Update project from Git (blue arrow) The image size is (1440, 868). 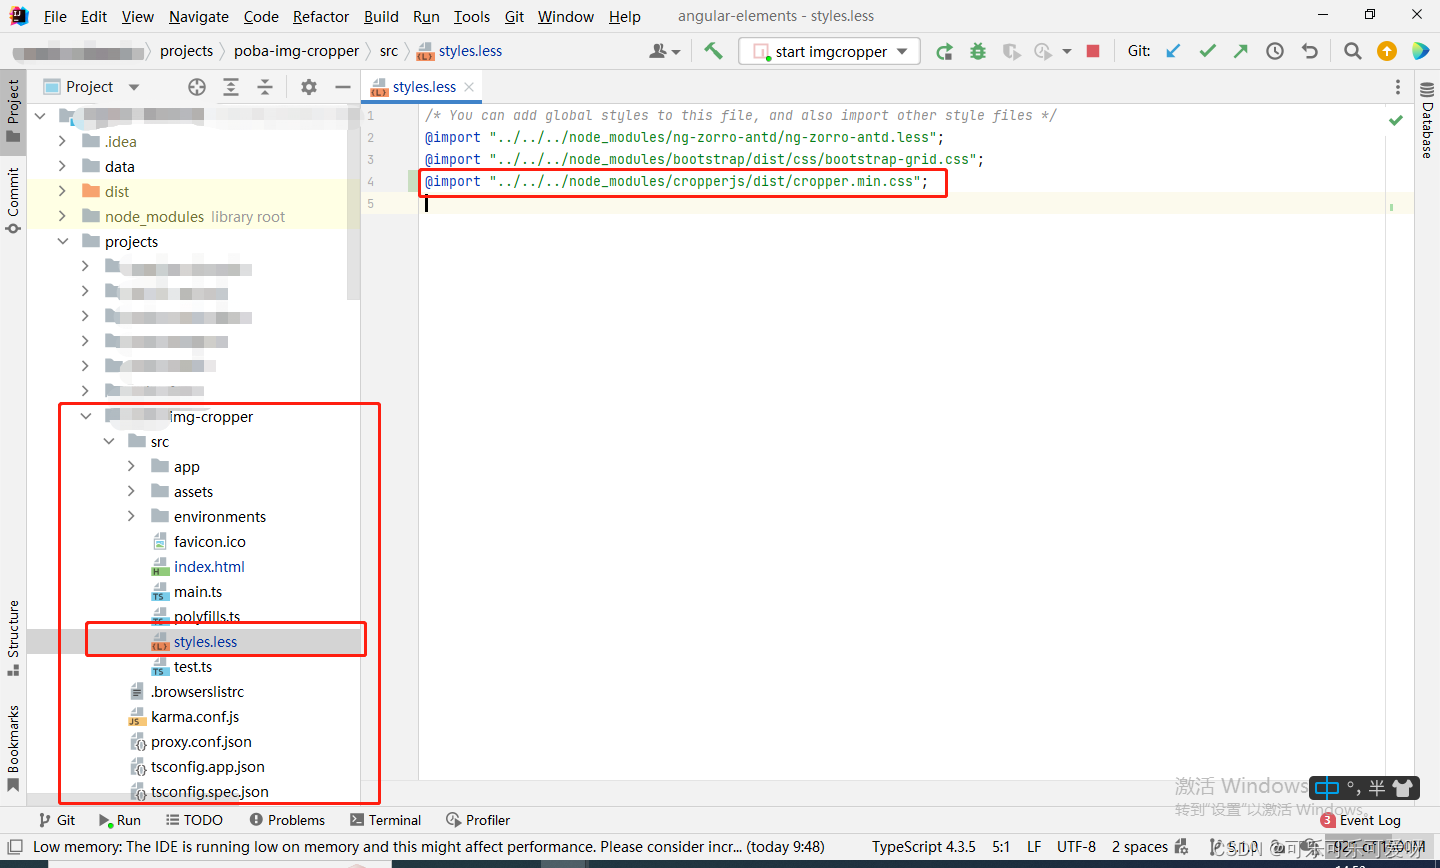1174,51
